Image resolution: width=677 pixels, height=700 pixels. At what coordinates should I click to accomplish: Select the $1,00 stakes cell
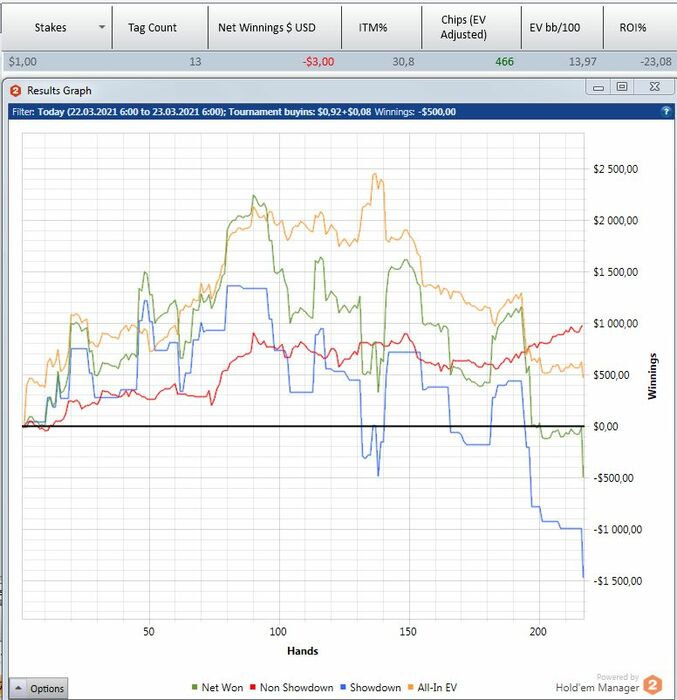point(22,62)
